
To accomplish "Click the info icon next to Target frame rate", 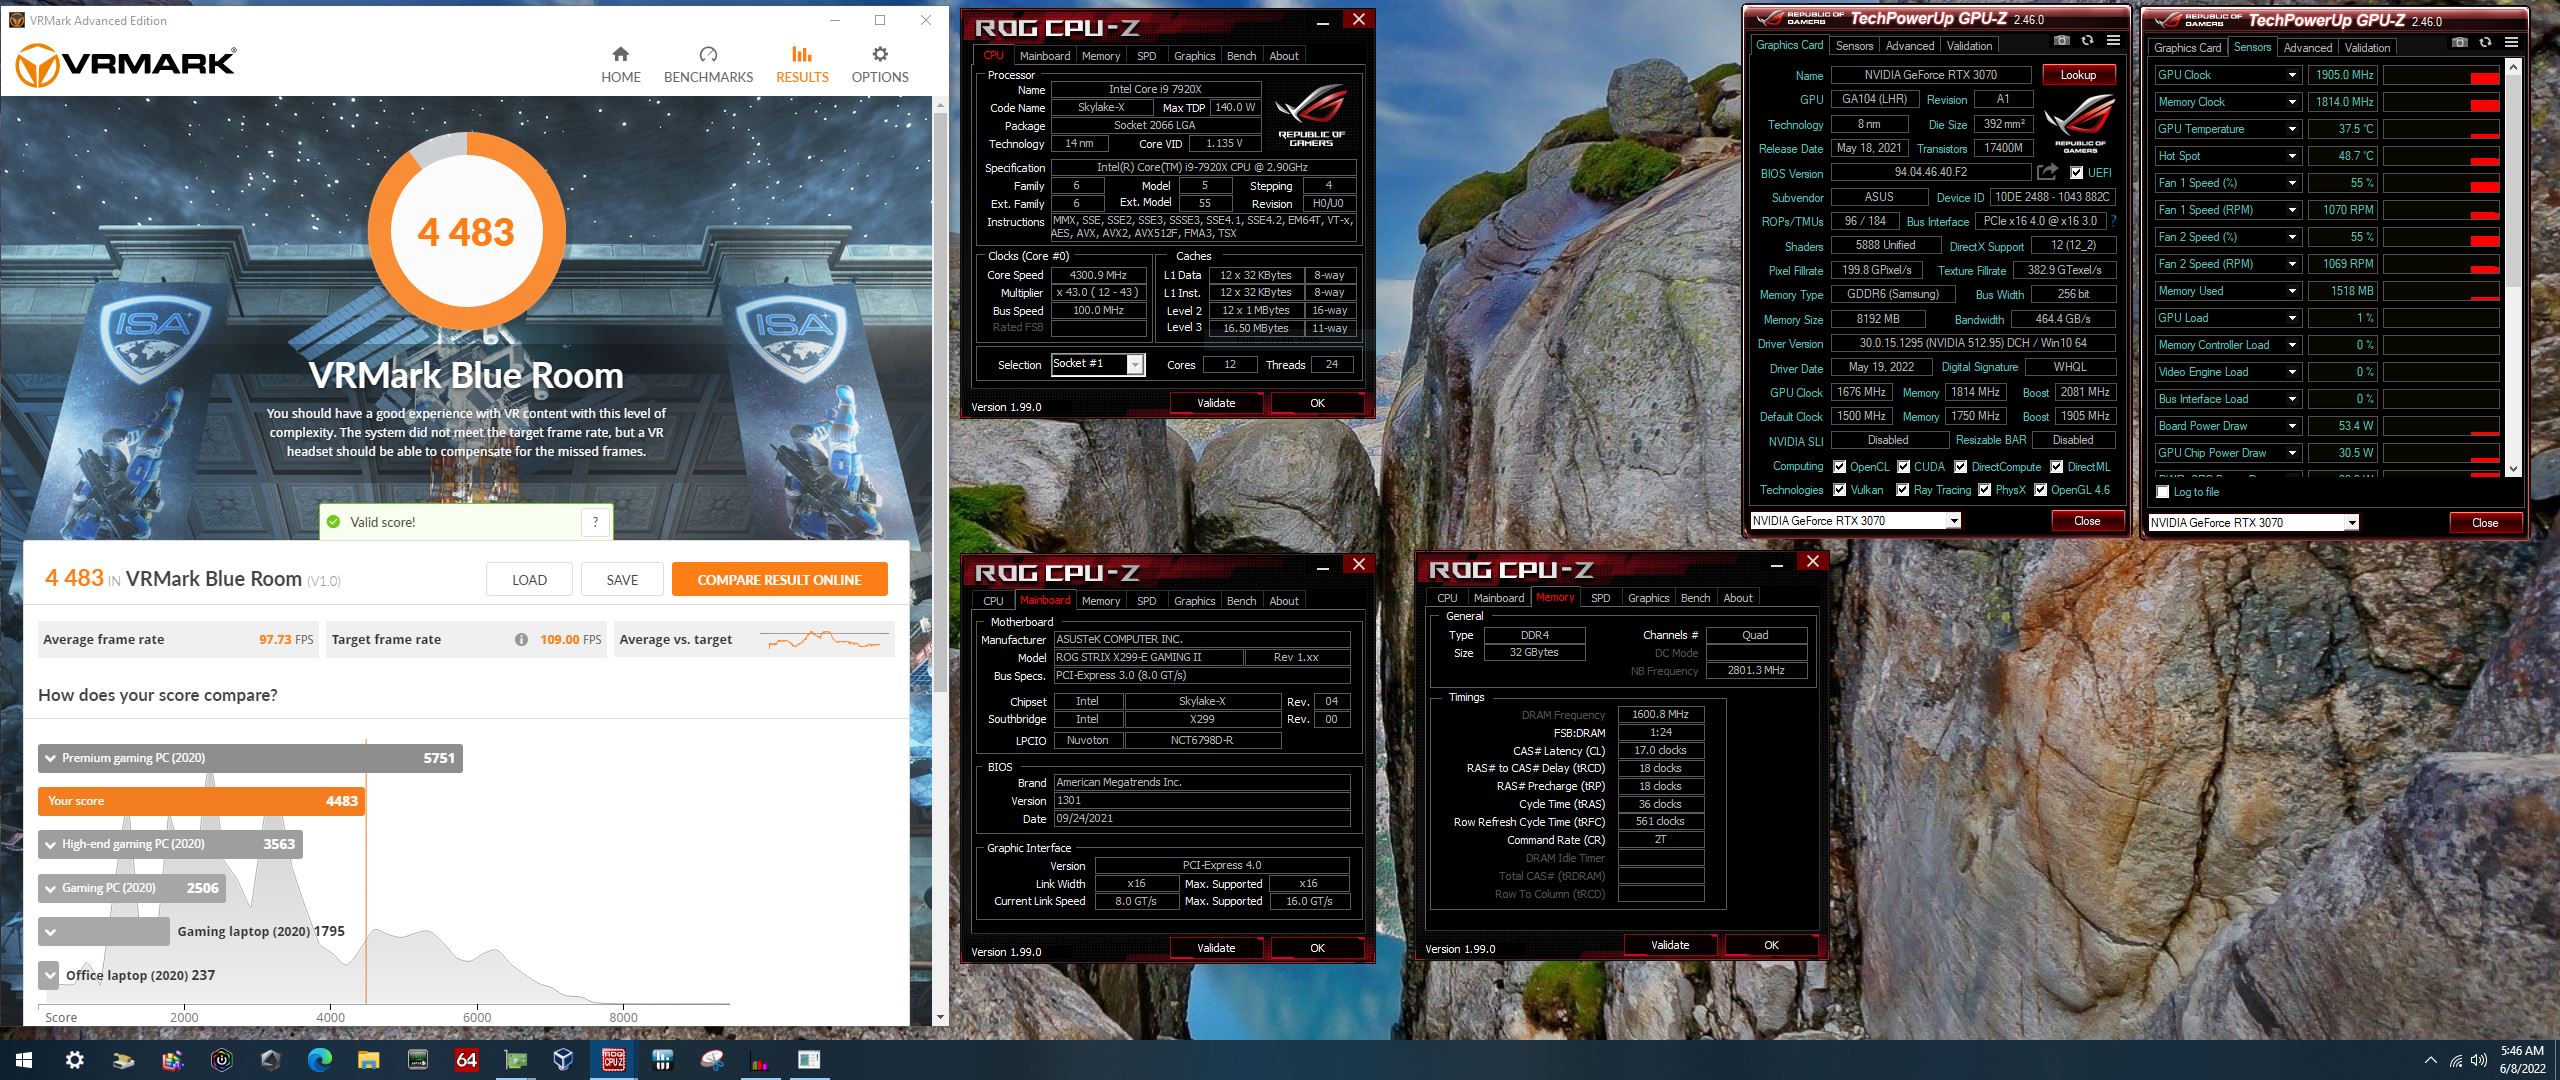I will [x=521, y=640].
